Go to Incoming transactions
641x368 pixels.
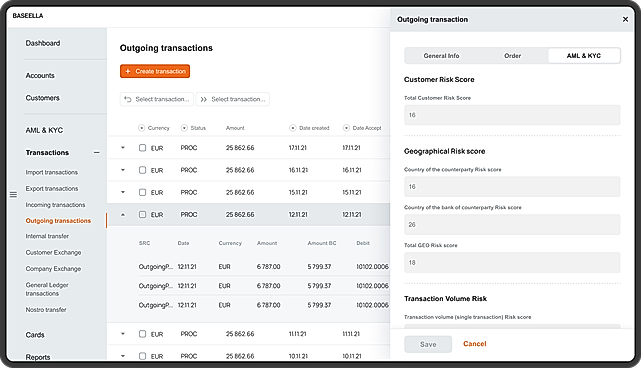pyautogui.click(x=56, y=205)
